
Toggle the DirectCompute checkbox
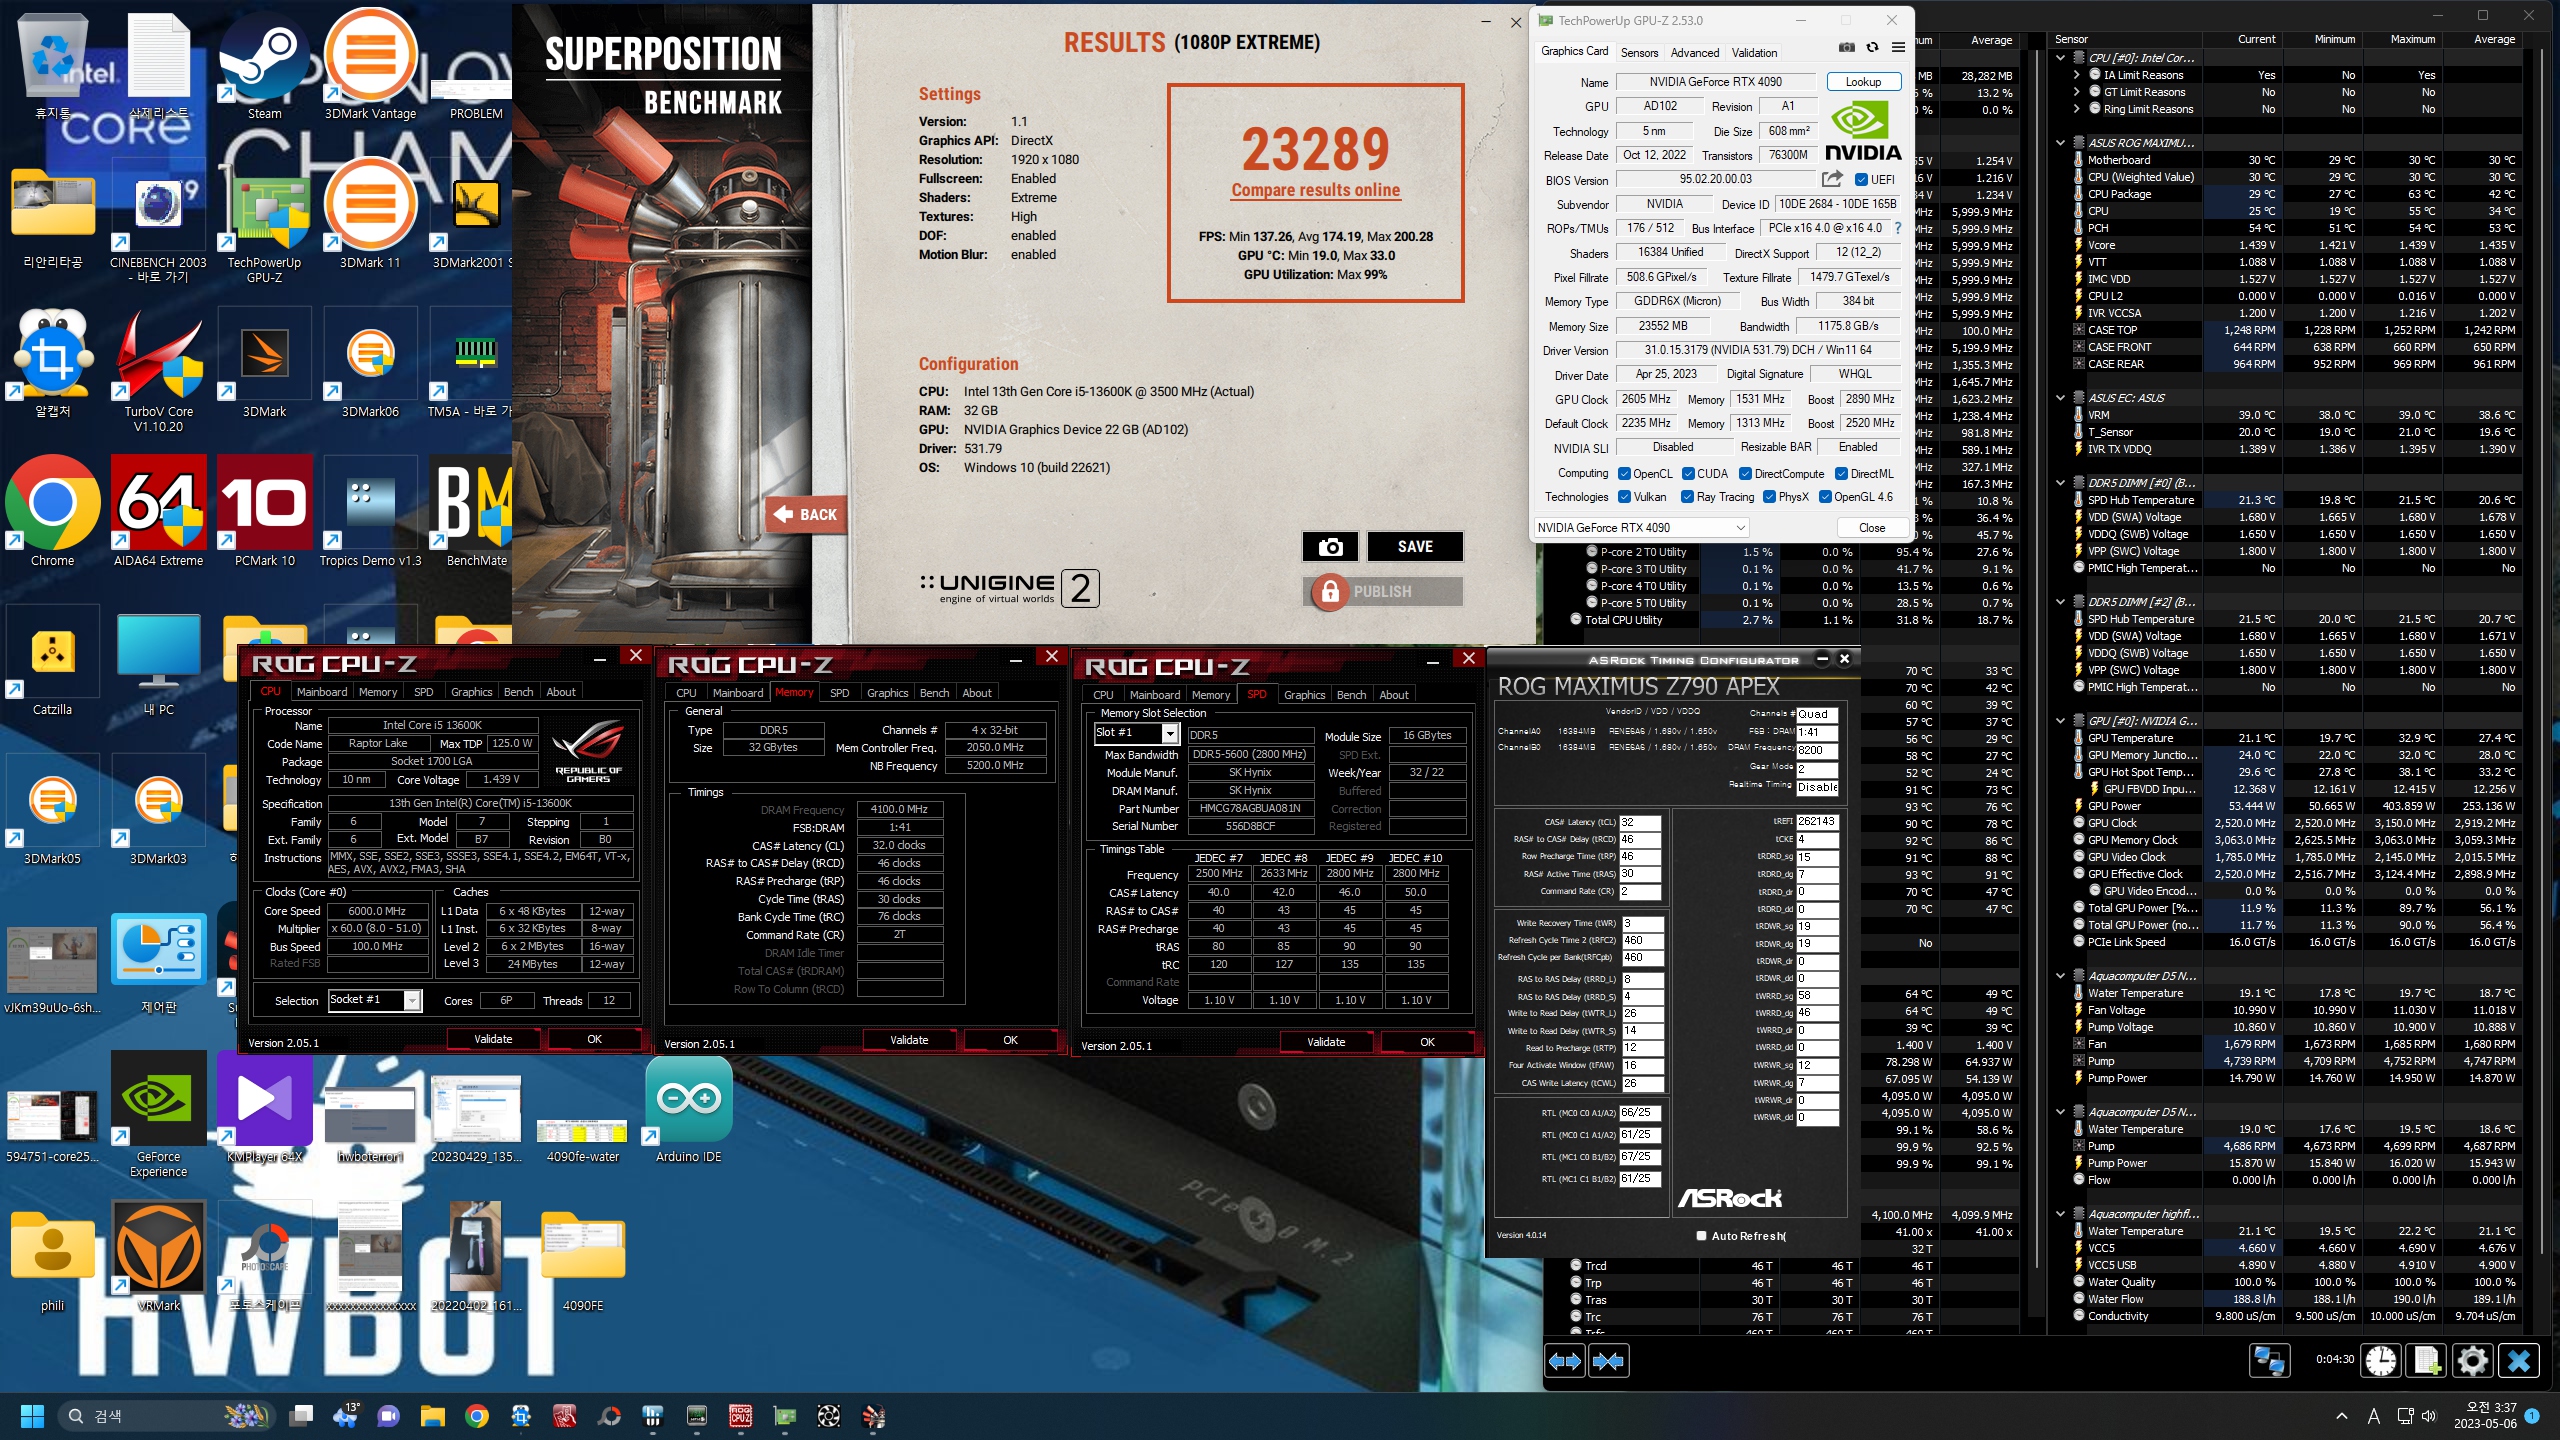[x=1745, y=474]
